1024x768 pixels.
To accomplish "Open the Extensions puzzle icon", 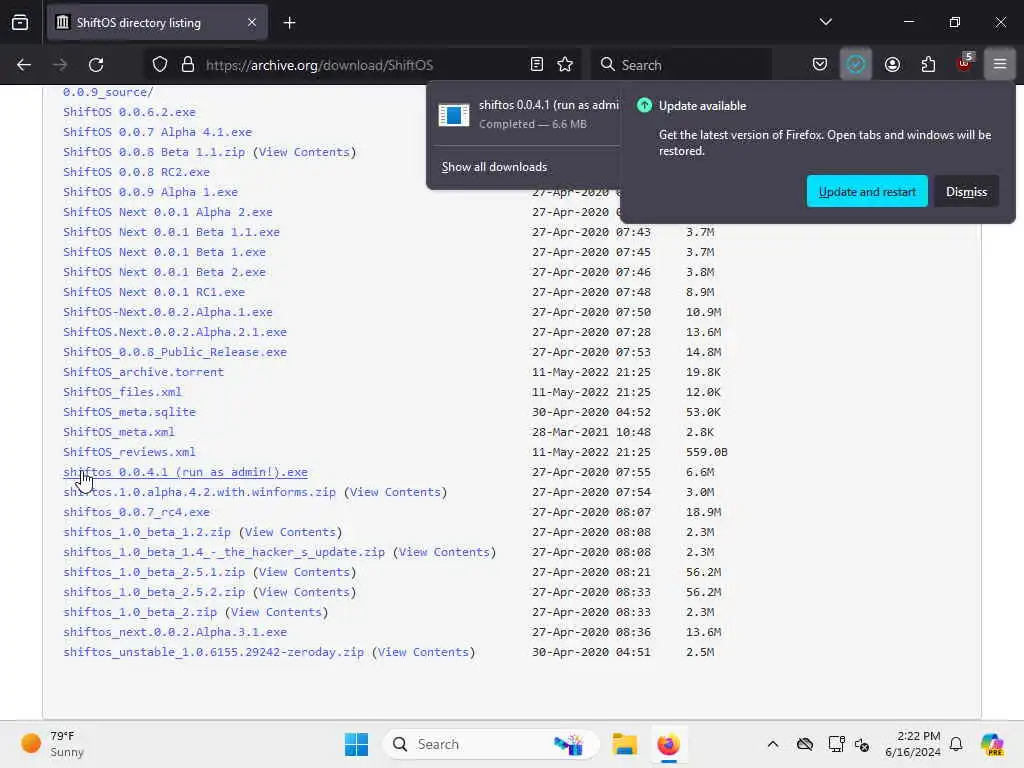I will coord(928,65).
